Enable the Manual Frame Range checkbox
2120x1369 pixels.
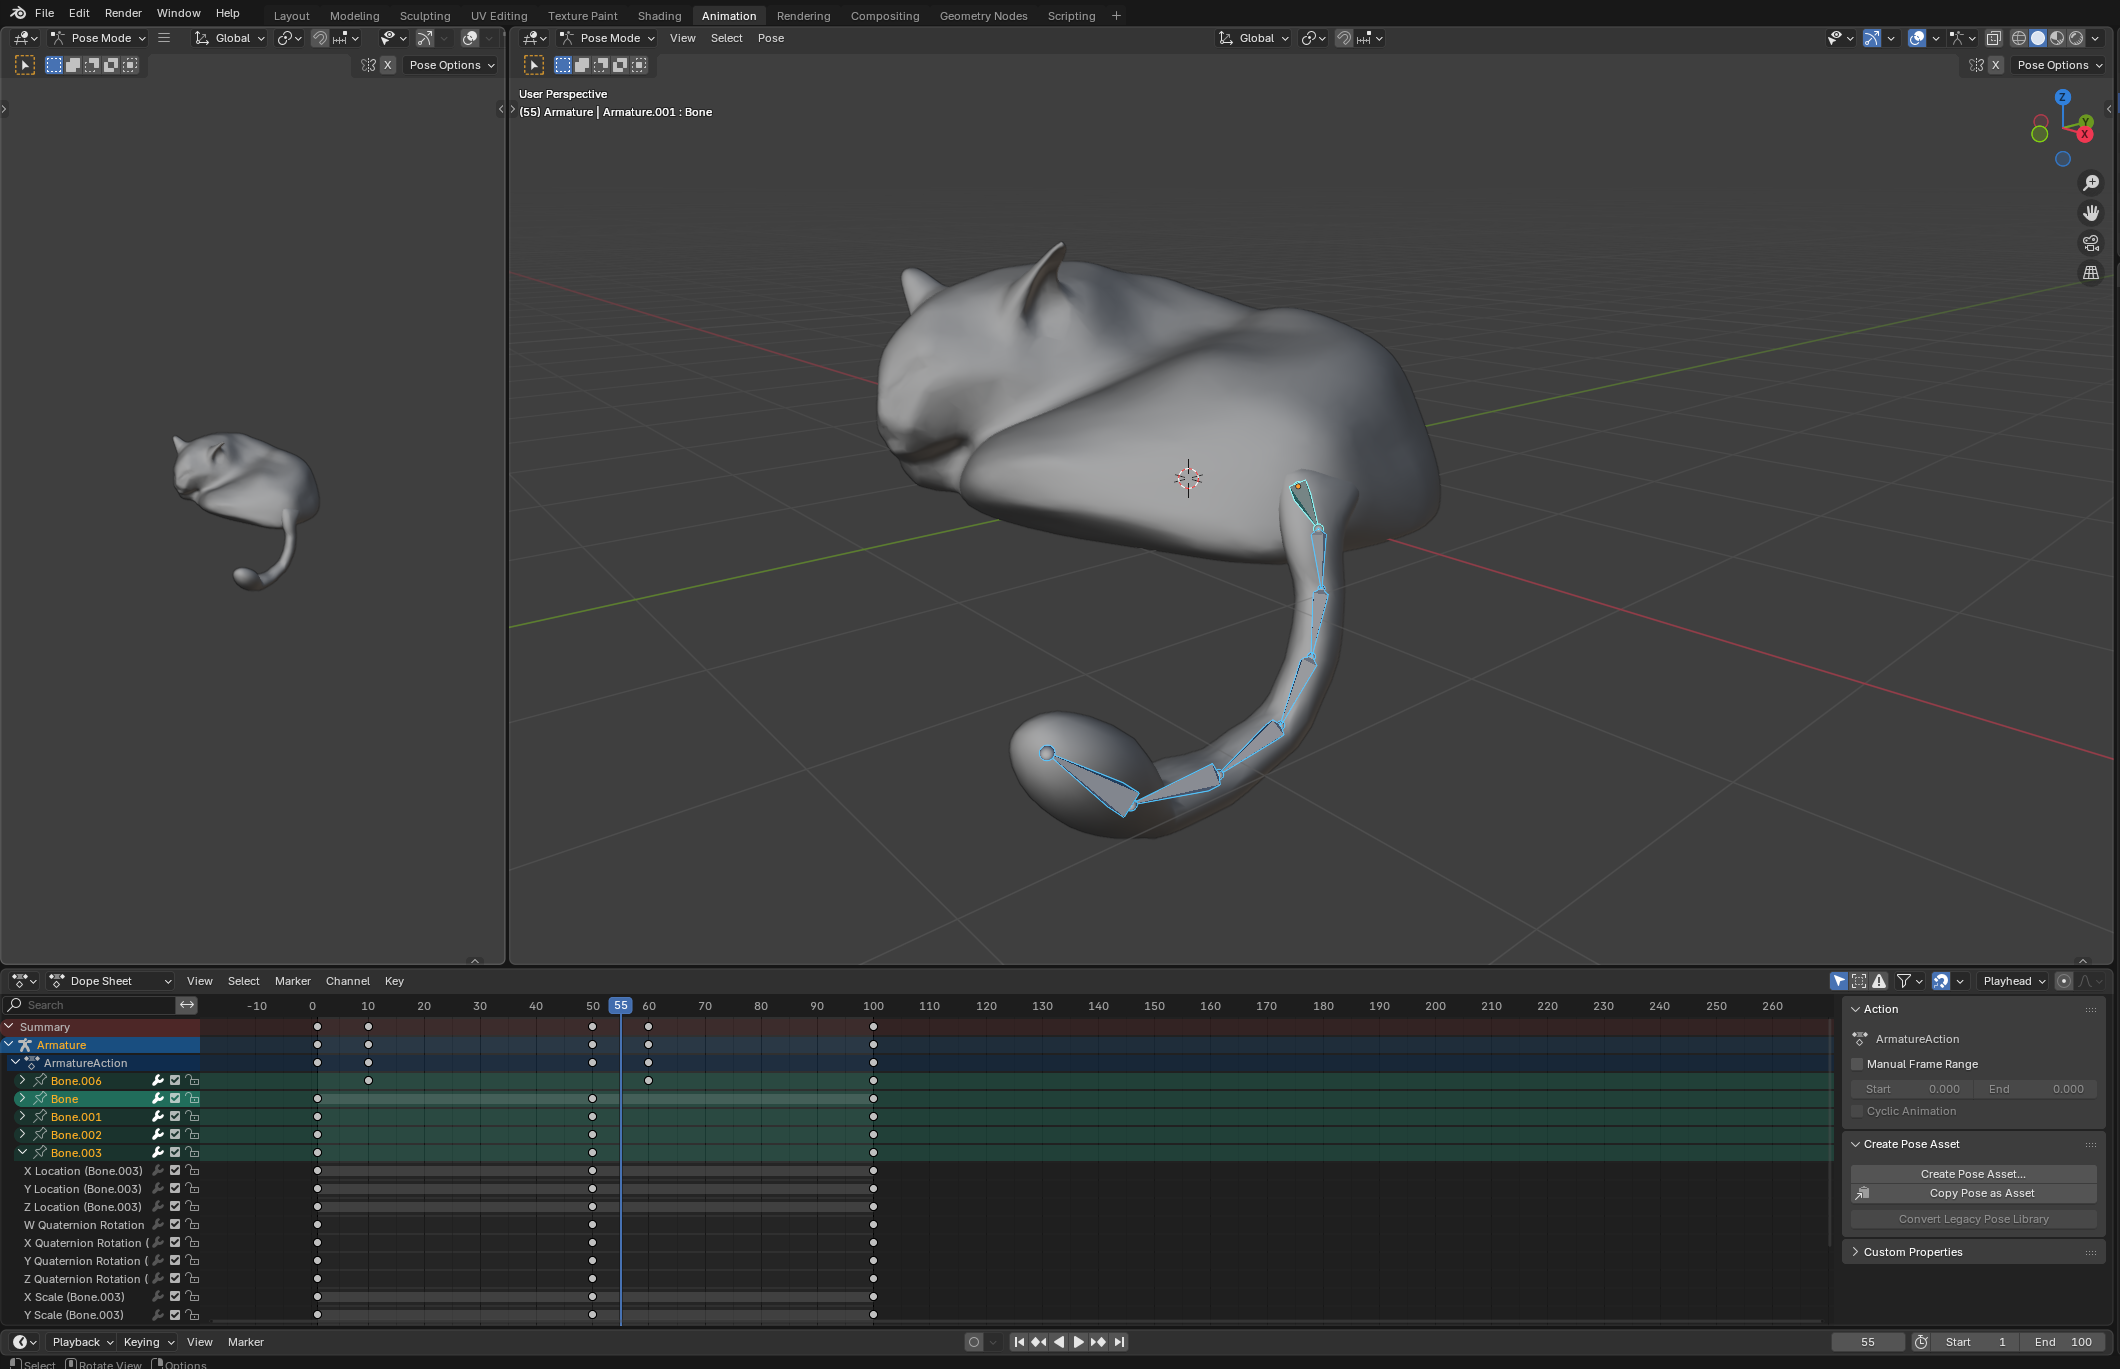[x=1857, y=1064]
